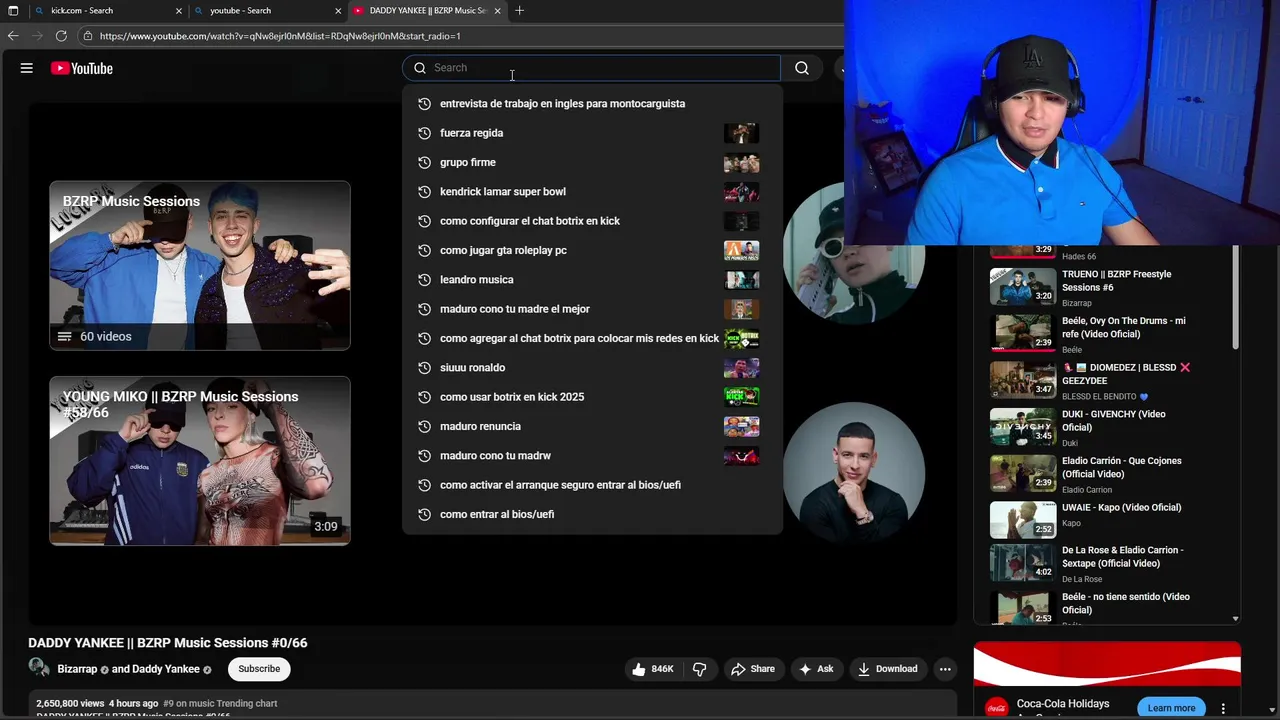Select suggestion 'como agregar al chat botrix para colocar mis redes en kick'

pos(592,338)
